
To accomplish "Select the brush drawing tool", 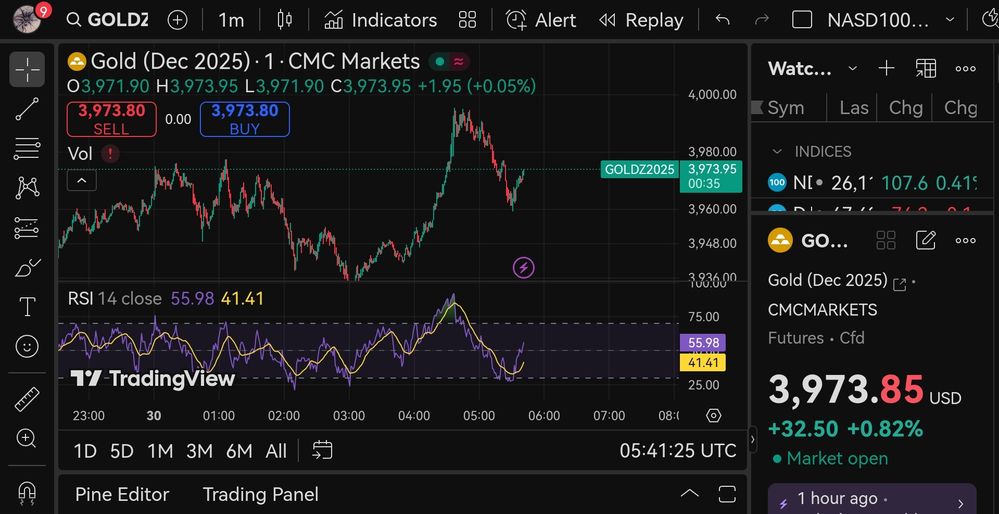I will tap(27, 268).
